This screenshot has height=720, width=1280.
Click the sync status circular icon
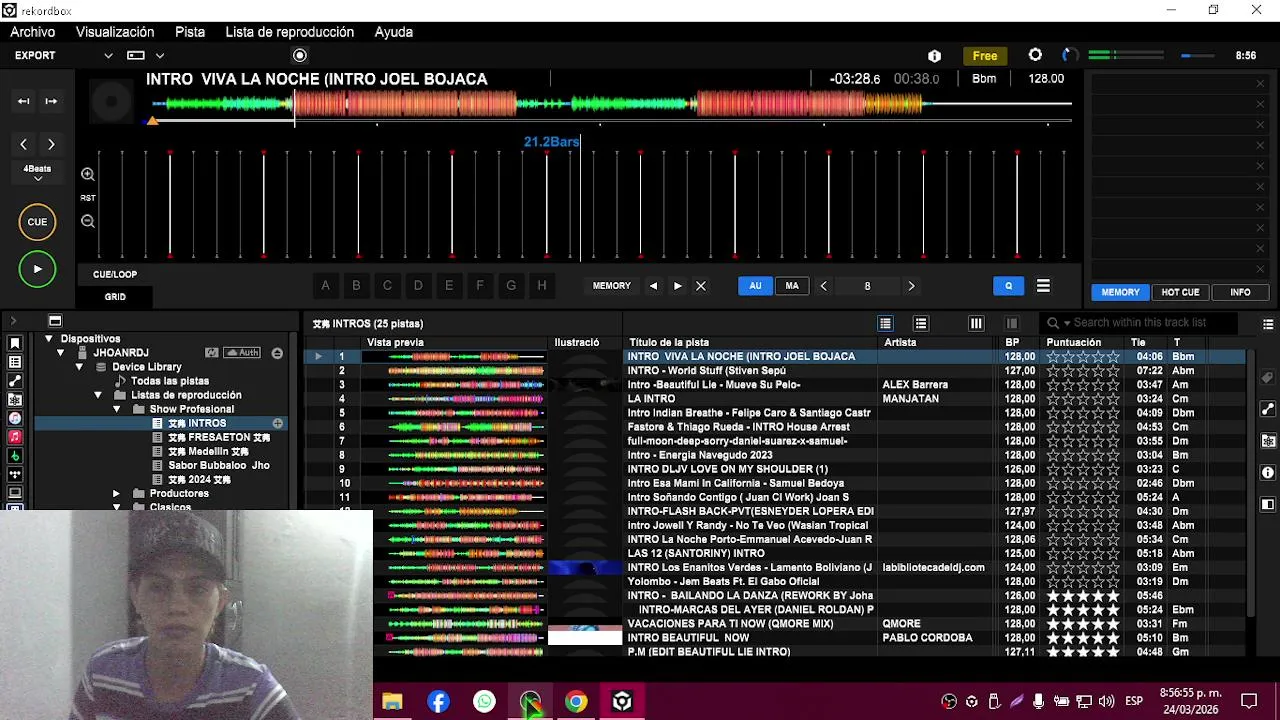1069,55
